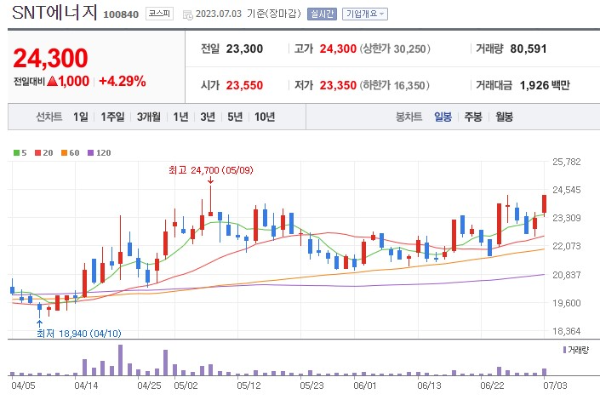Click the 거래량 volume legend label

click(578, 349)
